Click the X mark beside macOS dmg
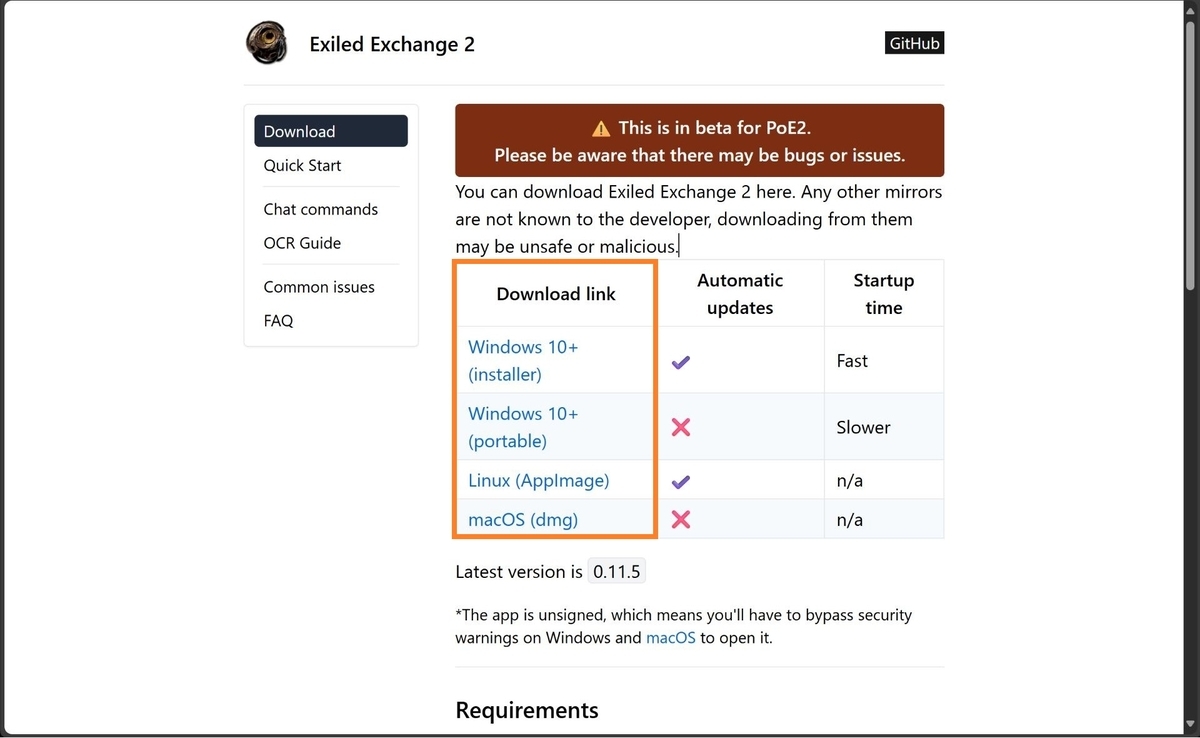This screenshot has width=1200, height=738. click(681, 519)
